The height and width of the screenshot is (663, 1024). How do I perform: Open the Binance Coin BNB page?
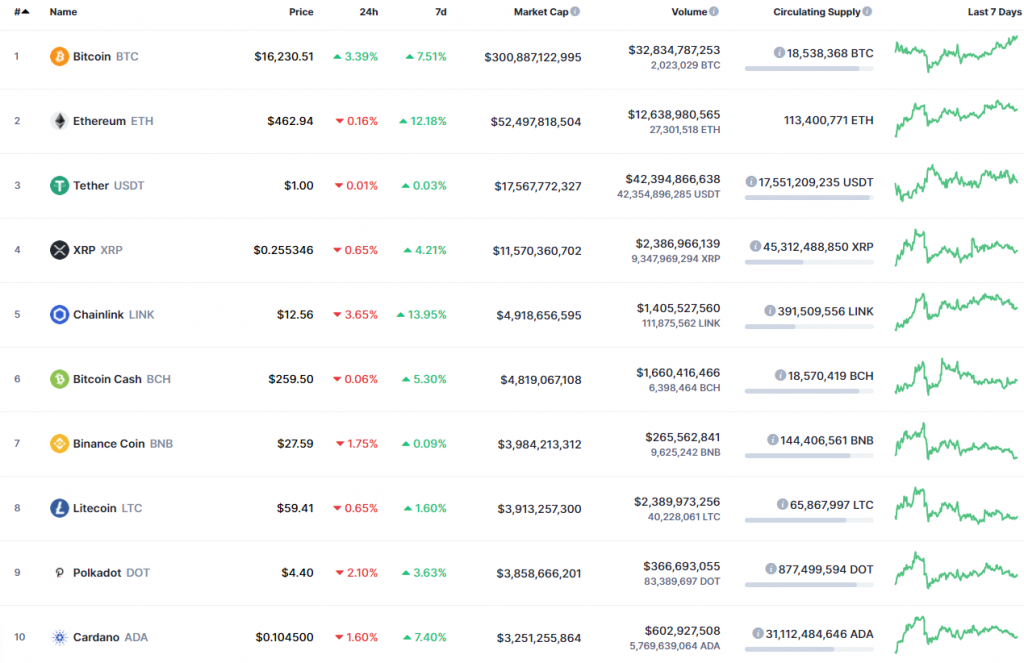pyautogui.click(x=123, y=444)
